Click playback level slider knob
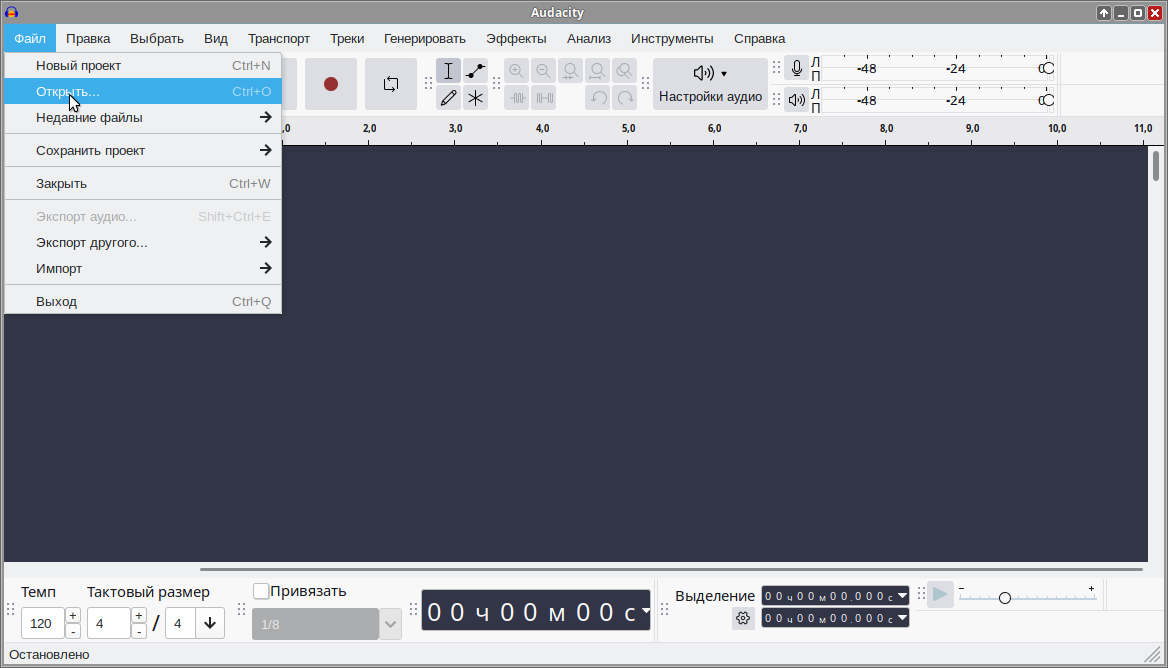1168x668 pixels. [x=1047, y=100]
